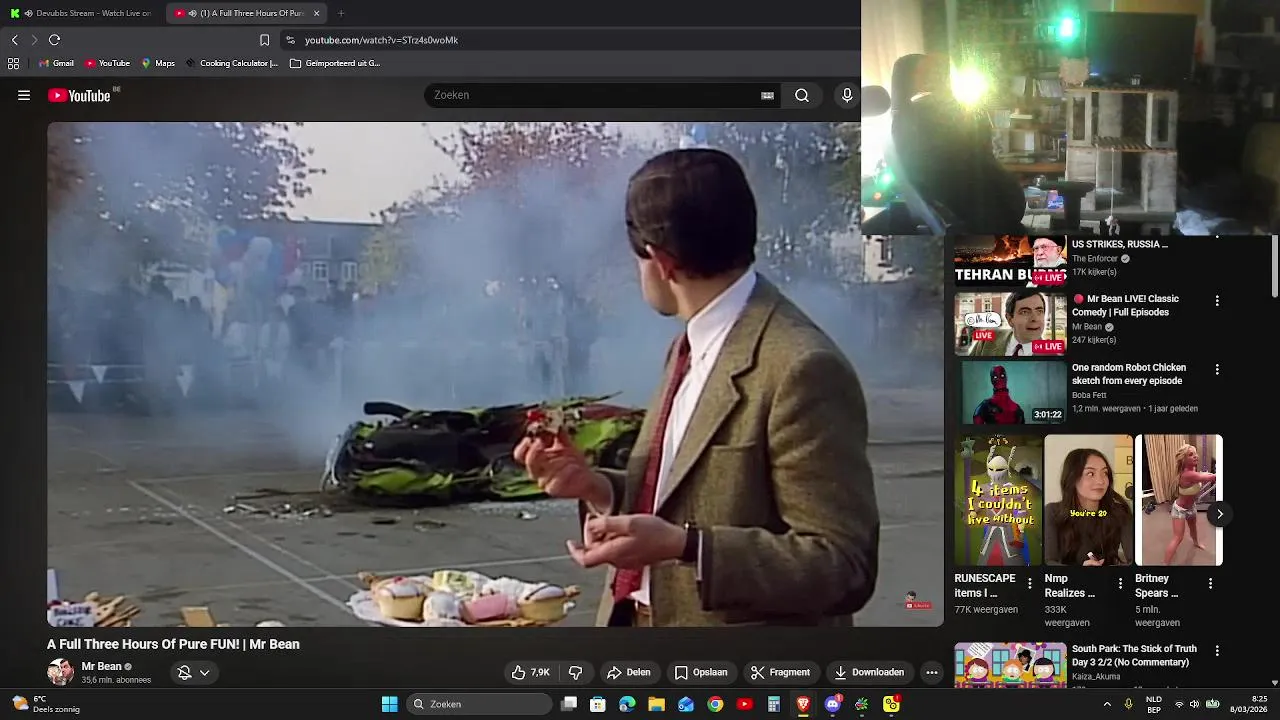Screen dimensions: 1280x720
Task: Launch Google Chrome from the taskbar
Action: [x=715, y=704]
